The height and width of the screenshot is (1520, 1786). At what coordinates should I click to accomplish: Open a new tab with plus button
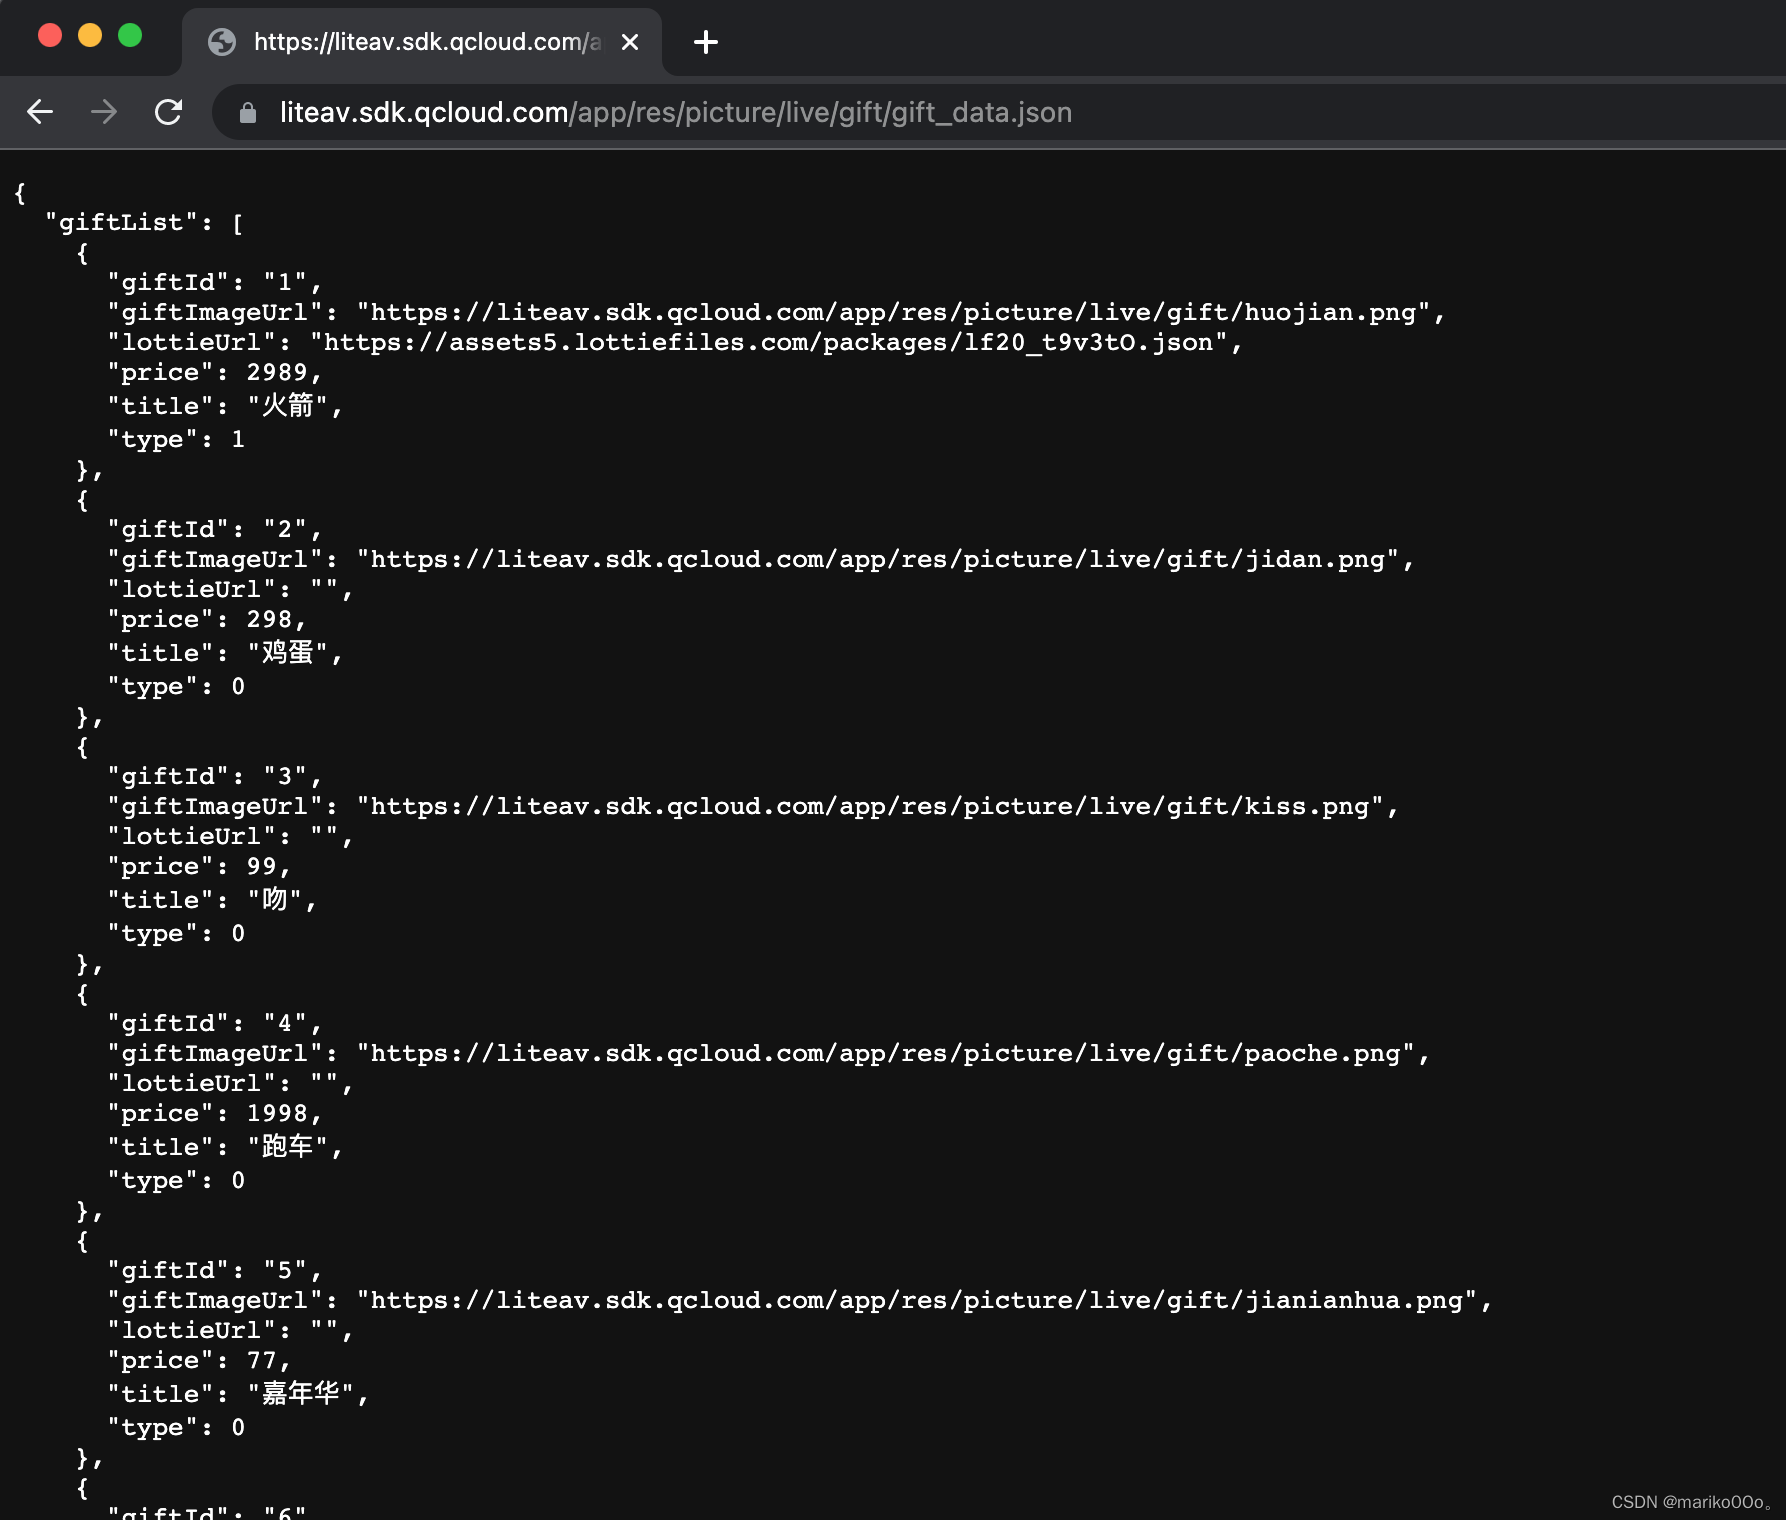pos(706,42)
